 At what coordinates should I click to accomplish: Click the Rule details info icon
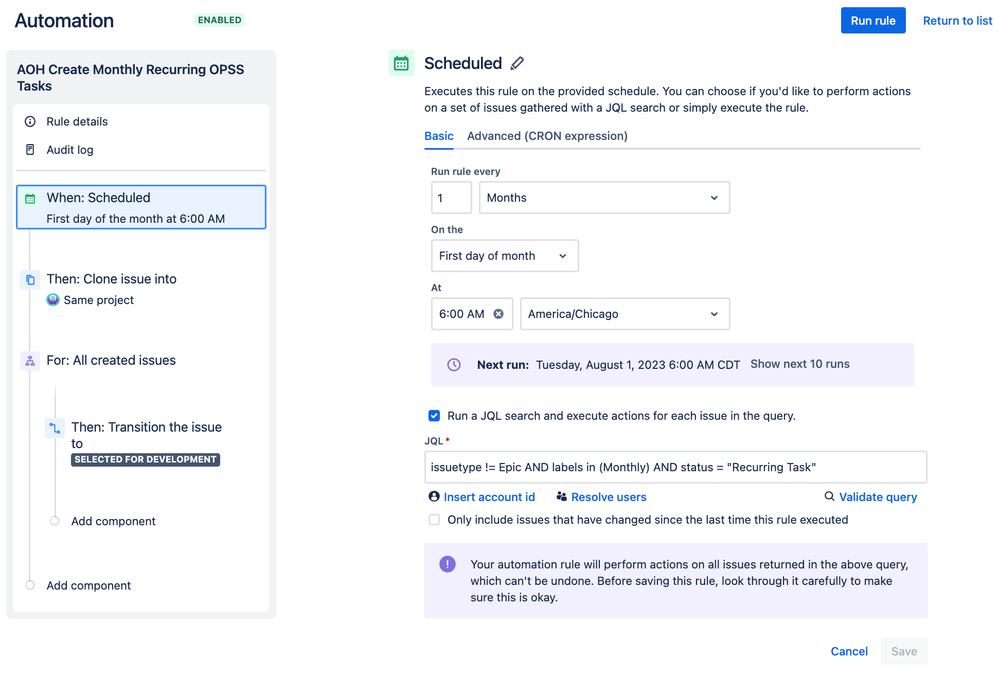tap(30, 121)
